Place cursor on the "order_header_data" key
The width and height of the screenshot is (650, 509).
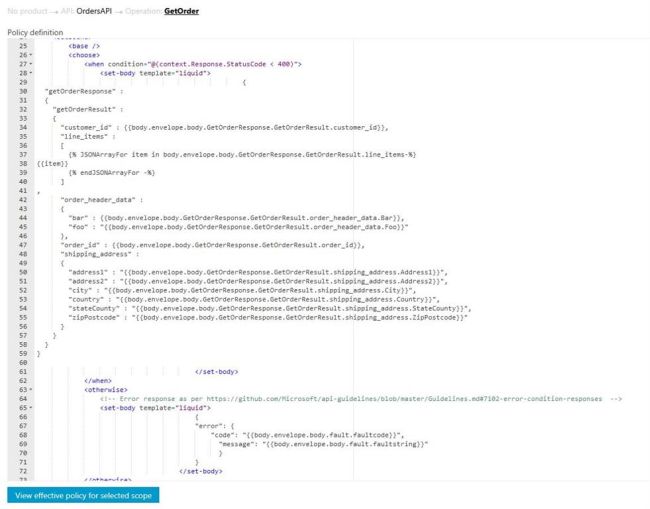click(98, 200)
